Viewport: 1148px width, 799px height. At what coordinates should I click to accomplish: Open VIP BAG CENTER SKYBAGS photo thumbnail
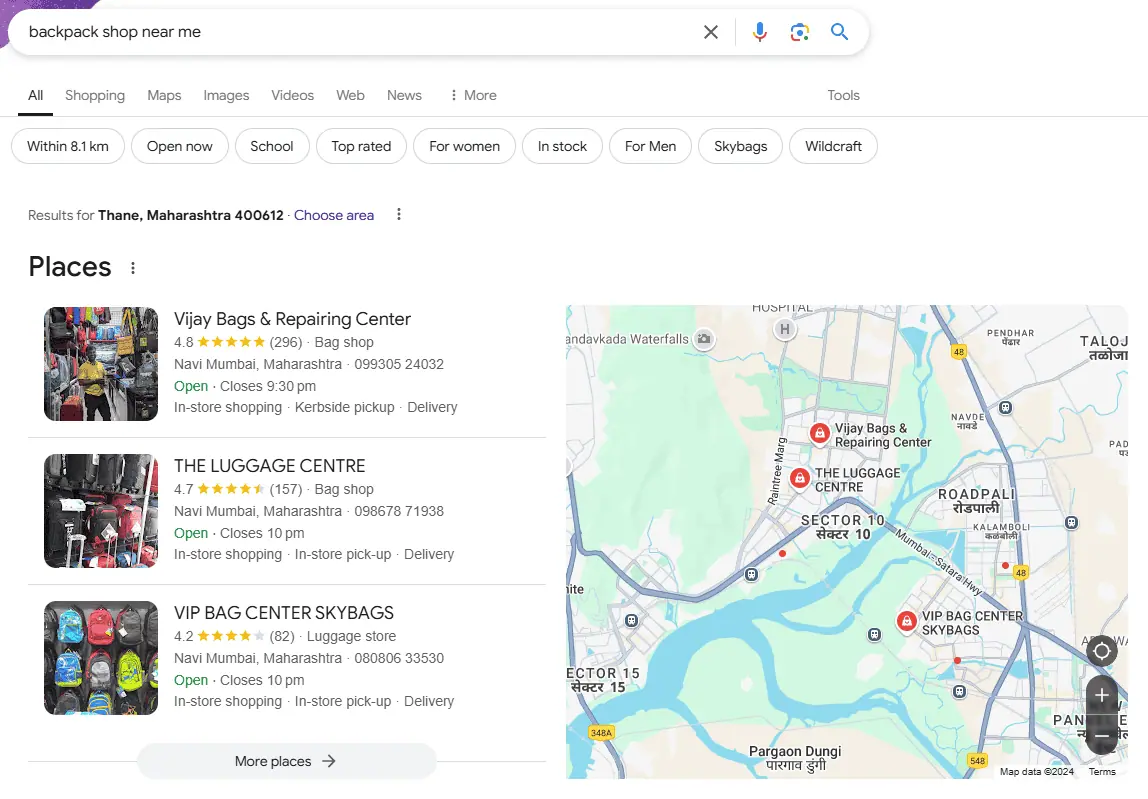pyautogui.click(x=101, y=658)
